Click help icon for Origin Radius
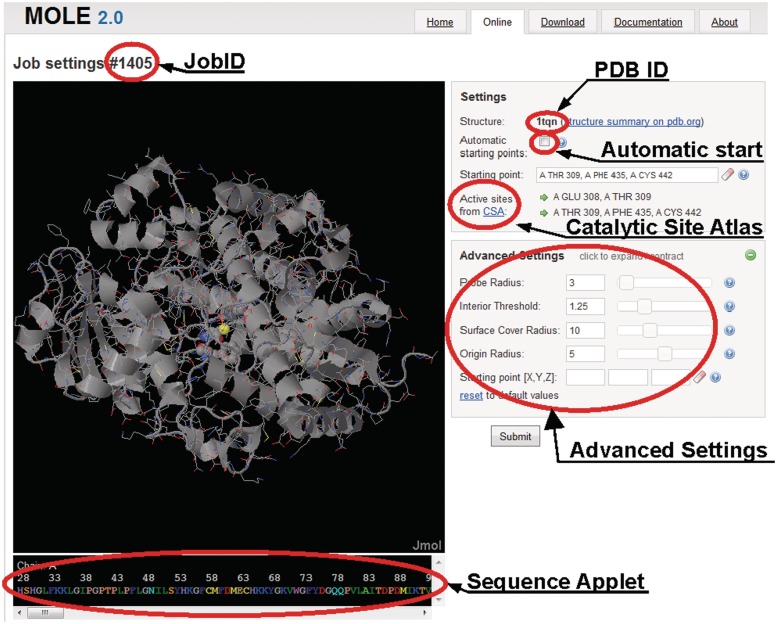 [729, 354]
